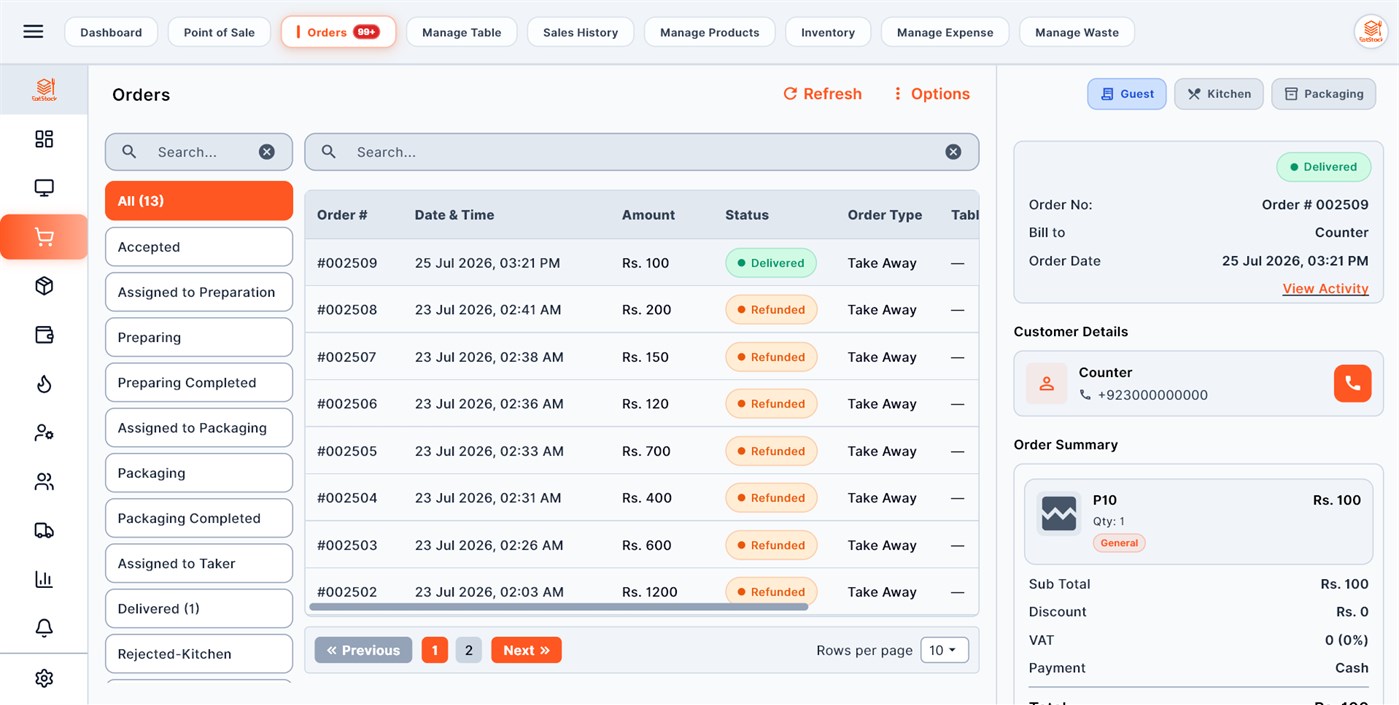This screenshot has width=1399, height=705.
Task: Select order #002505 row
Action: [x=642, y=451]
